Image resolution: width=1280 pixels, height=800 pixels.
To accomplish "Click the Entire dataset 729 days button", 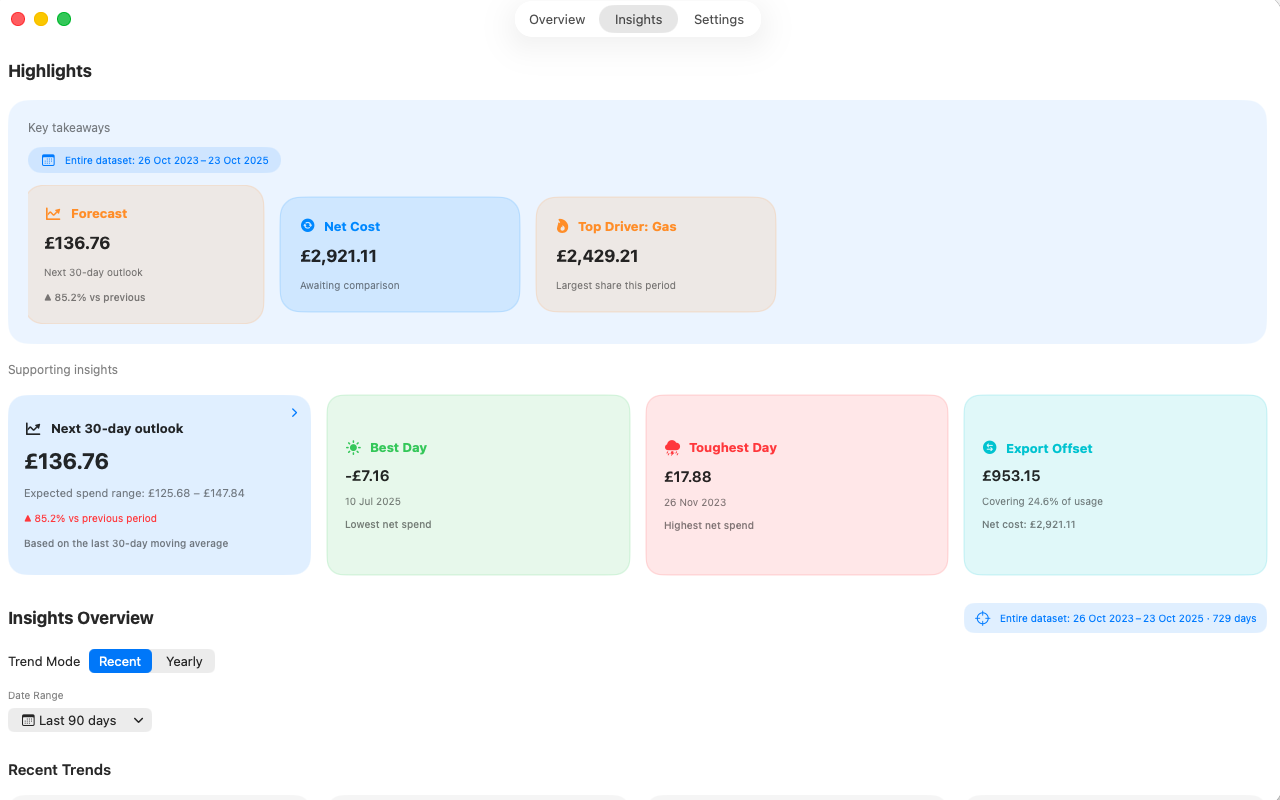I will tap(1115, 618).
